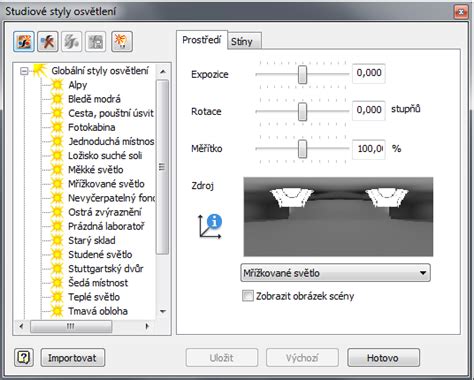Click the second toolbar icon with running figure
Image resolution: width=474 pixels, height=380 pixels.
[48, 42]
